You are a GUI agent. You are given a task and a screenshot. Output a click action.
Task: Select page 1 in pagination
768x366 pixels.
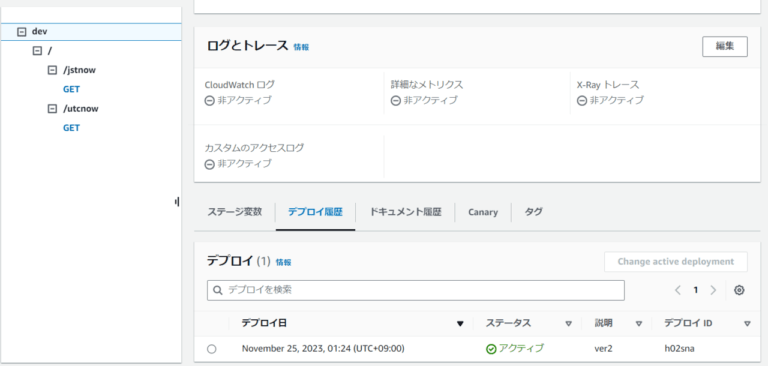coord(696,290)
